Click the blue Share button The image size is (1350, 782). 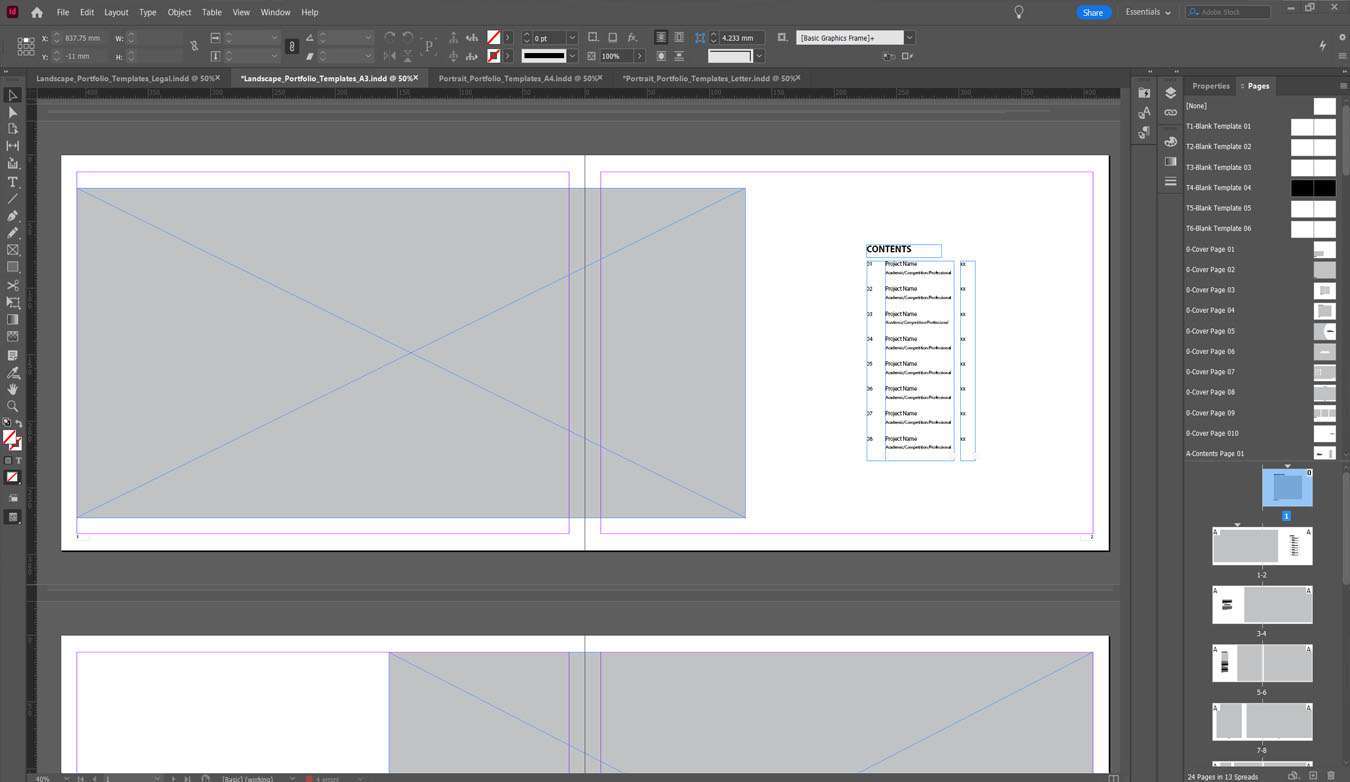pos(1093,12)
